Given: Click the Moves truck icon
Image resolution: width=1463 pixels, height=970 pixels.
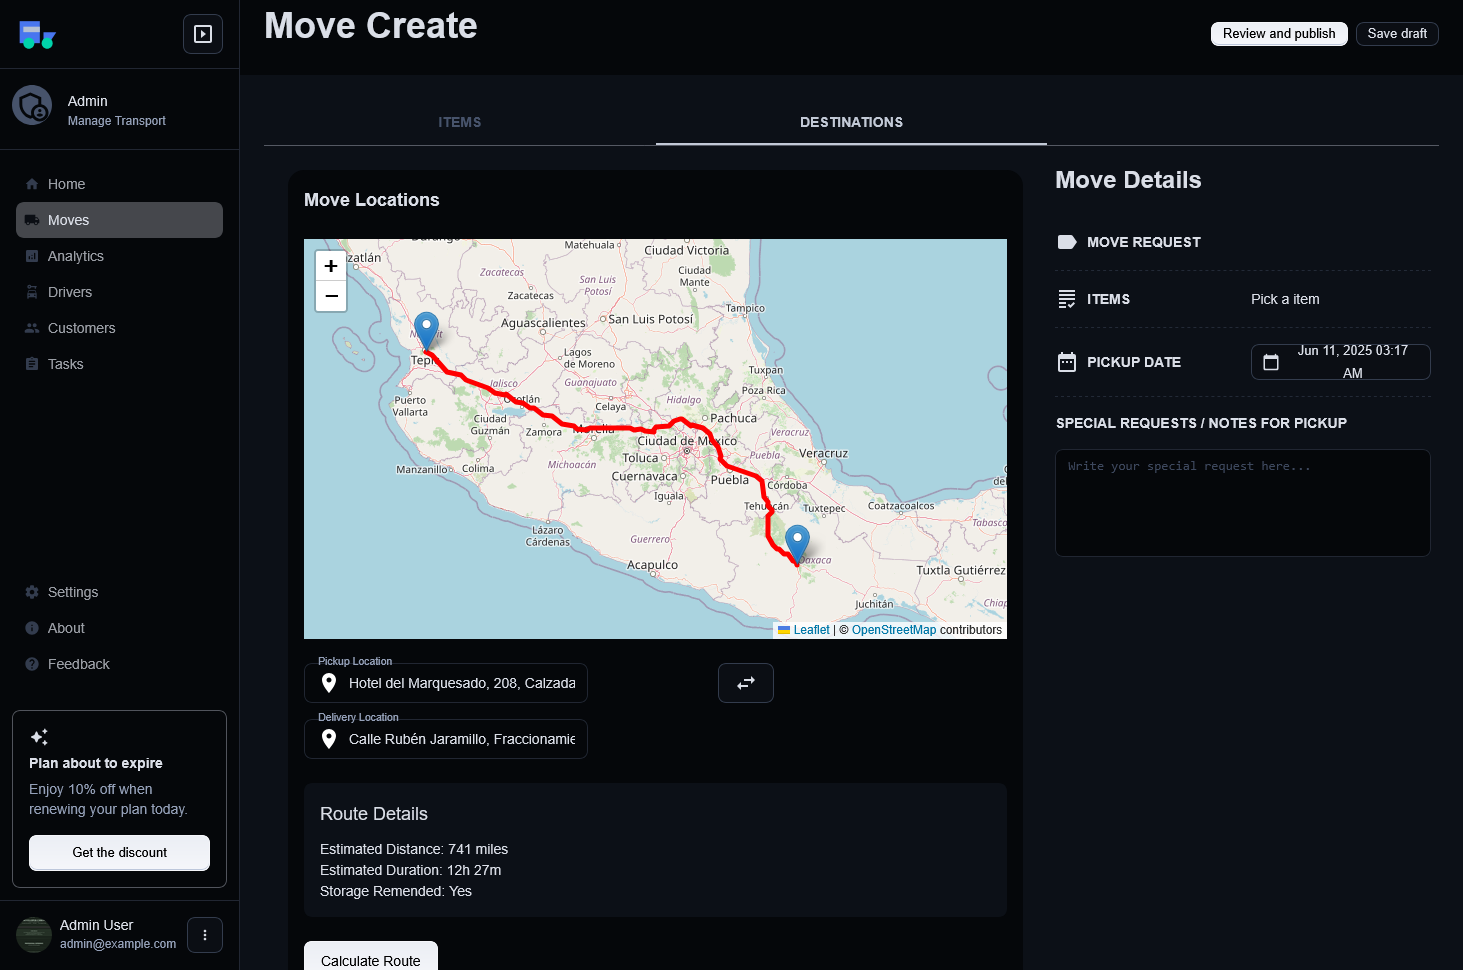Looking at the screenshot, I should (x=32, y=220).
